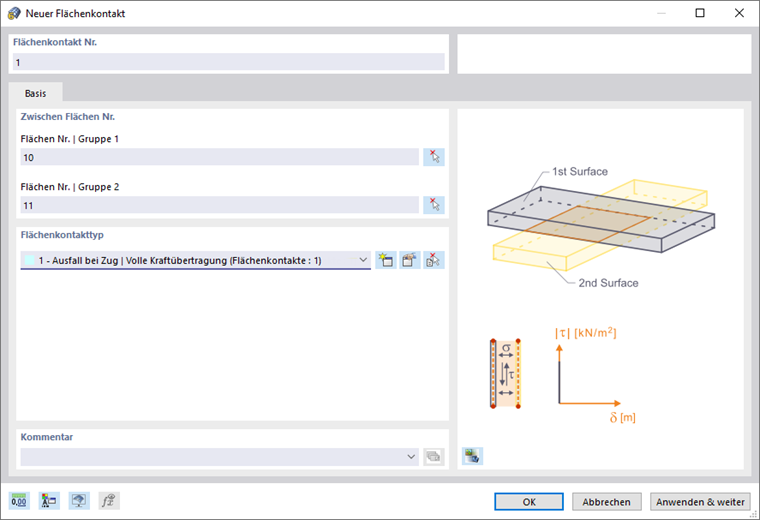Click the second bottom-left toolbar icon
Screen dimensions: 760x520
49,501
